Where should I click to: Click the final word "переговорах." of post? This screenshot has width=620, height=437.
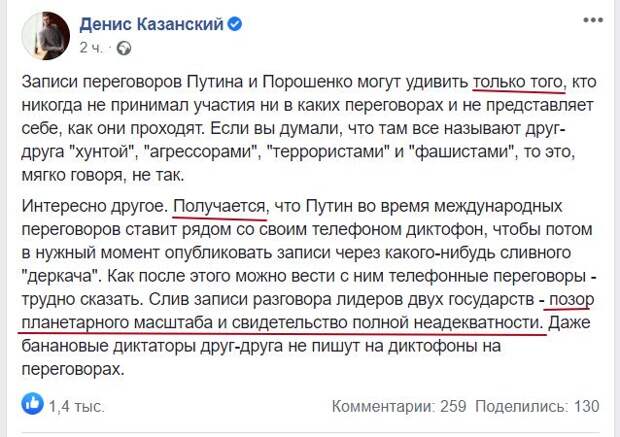(x=73, y=370)
